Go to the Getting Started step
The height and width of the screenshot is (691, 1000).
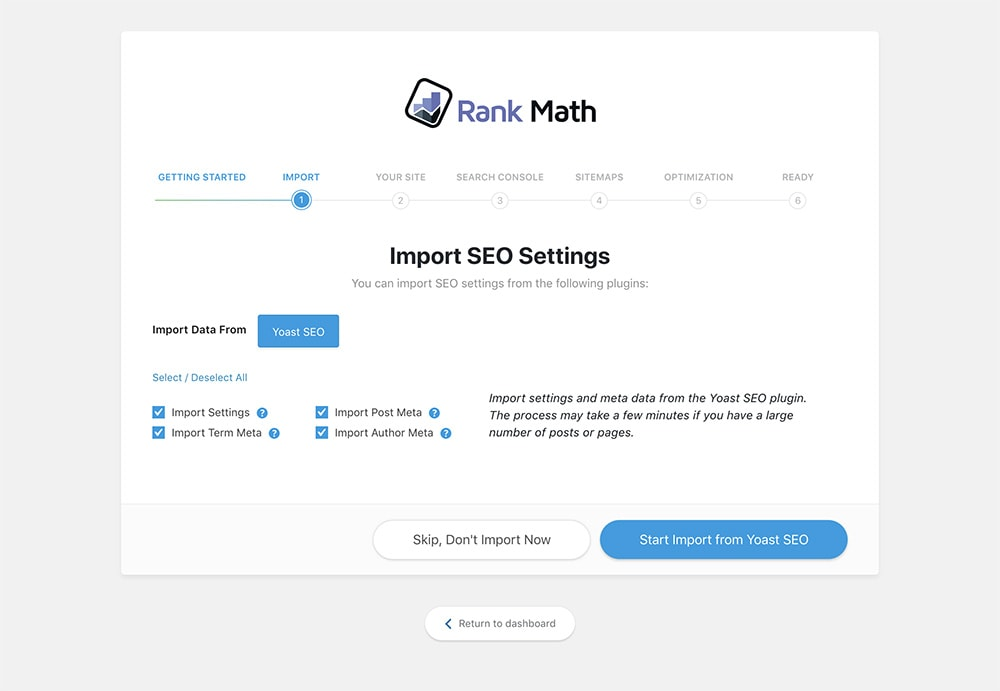coord(202,177)
